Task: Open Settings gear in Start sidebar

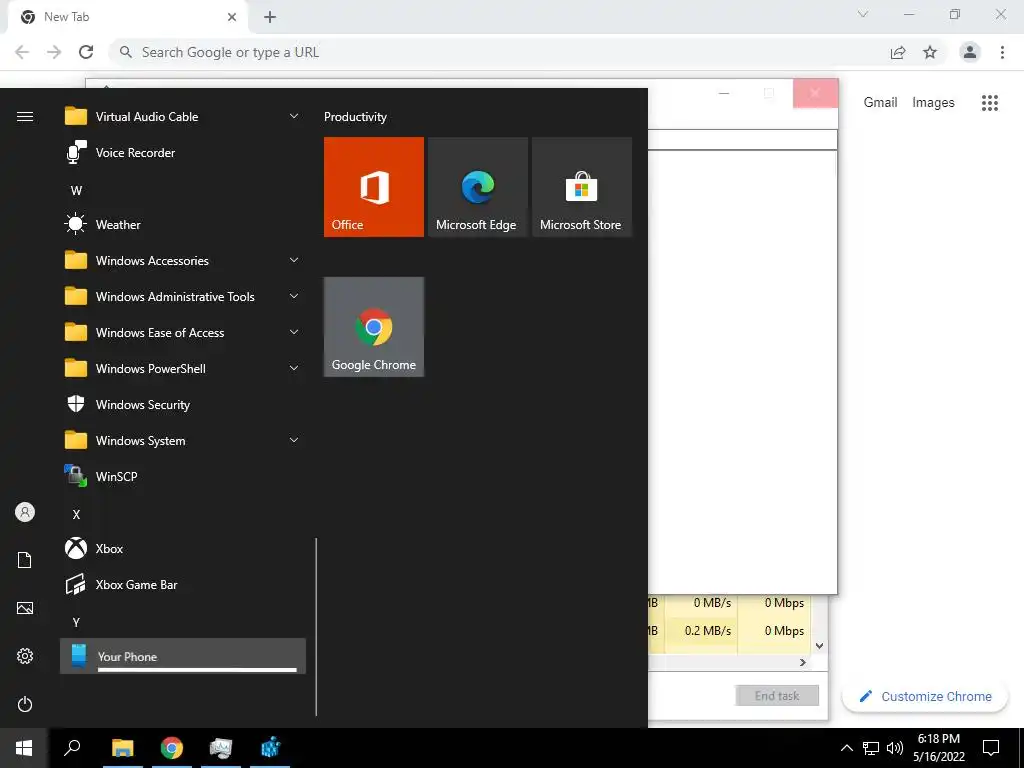Action: pyautogui.click(x=25, y=656)
